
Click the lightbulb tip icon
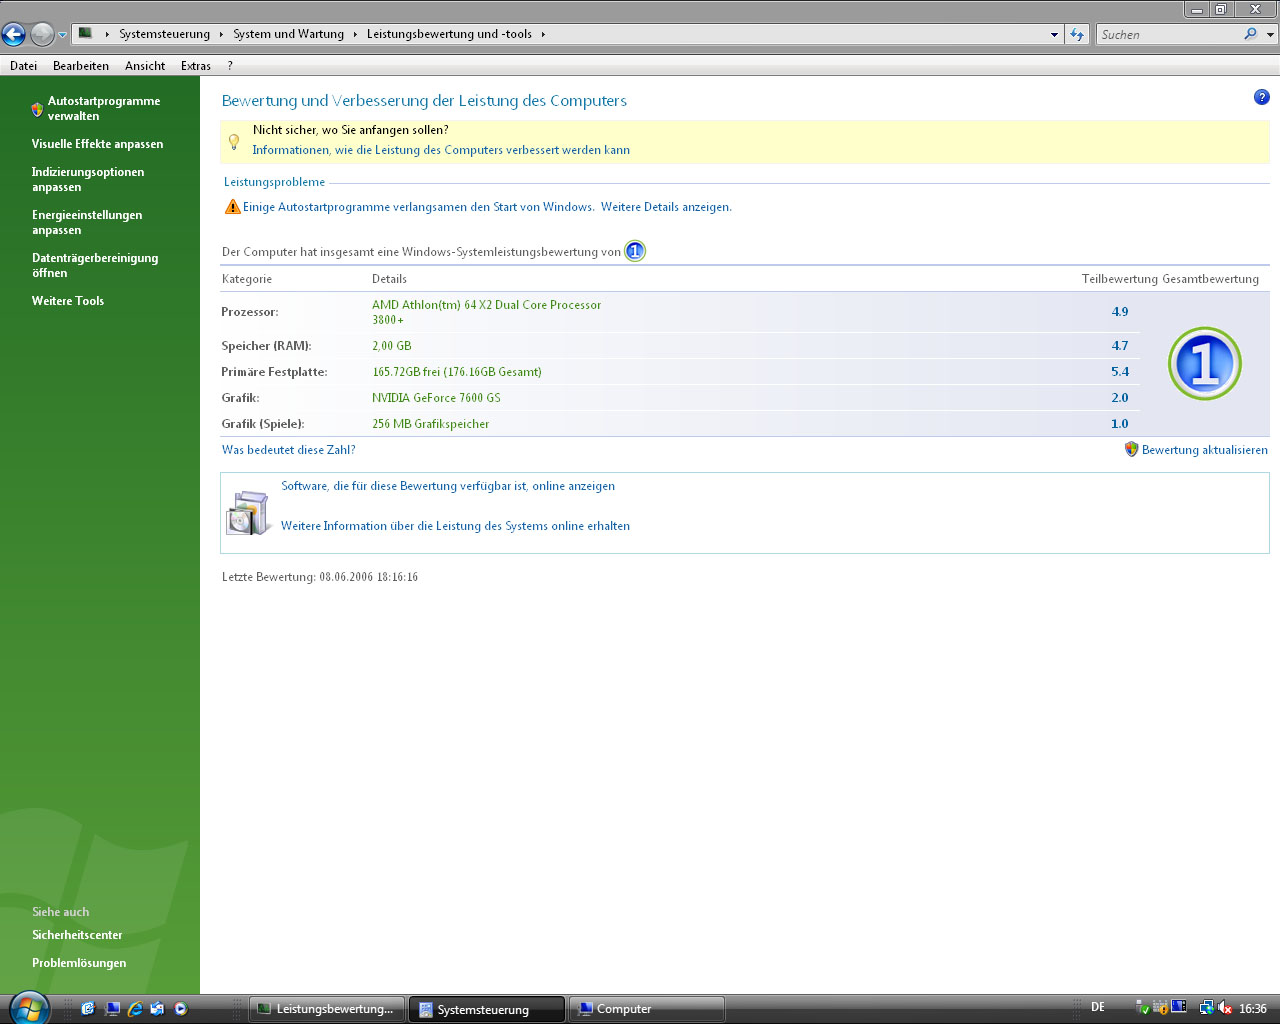pos(234,141)
